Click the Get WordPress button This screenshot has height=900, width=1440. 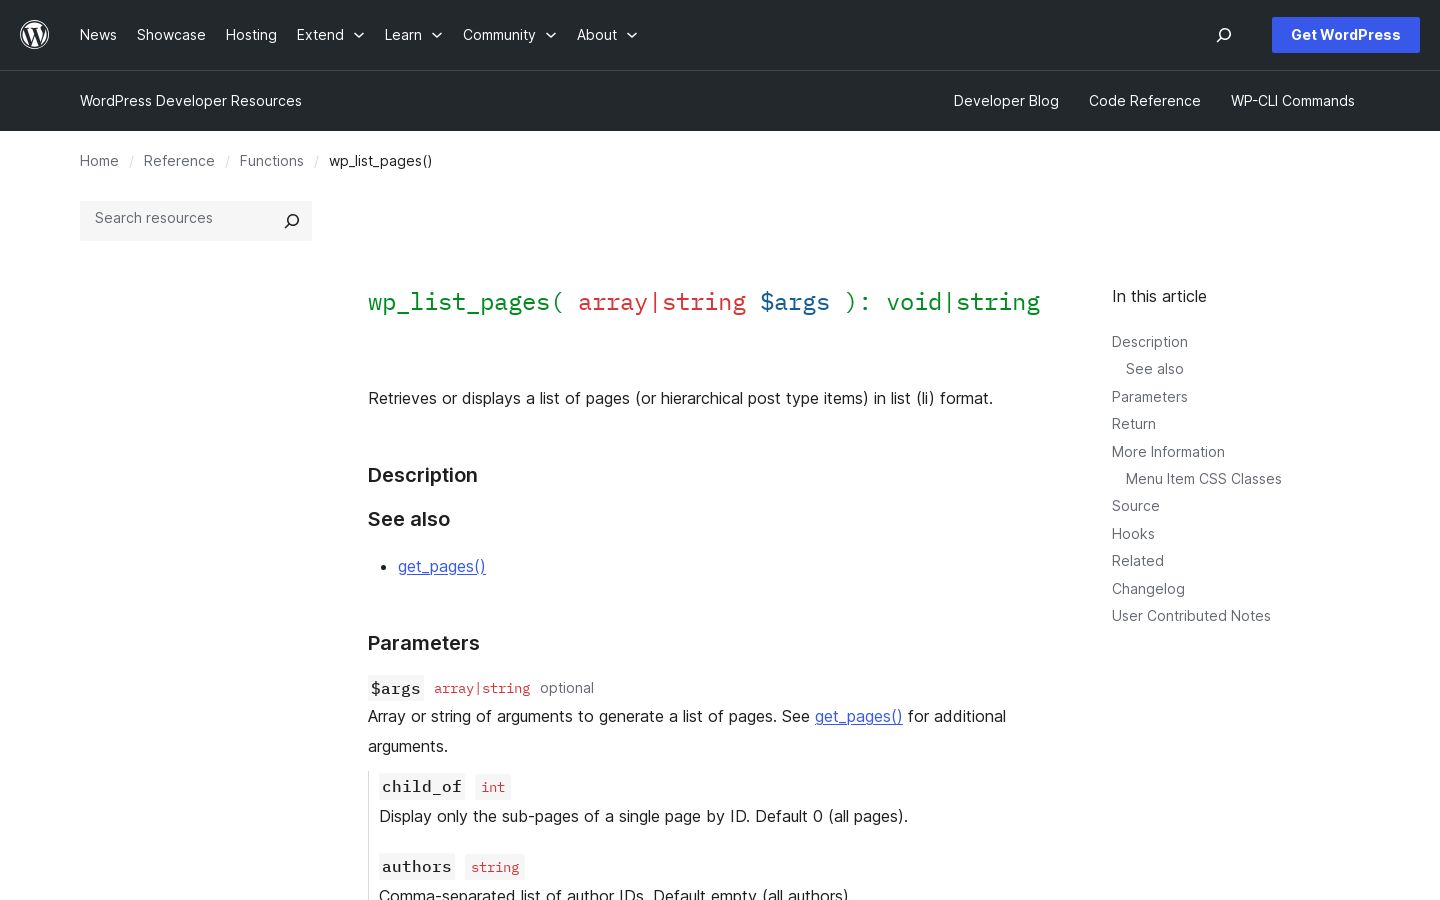[1346, 35]
